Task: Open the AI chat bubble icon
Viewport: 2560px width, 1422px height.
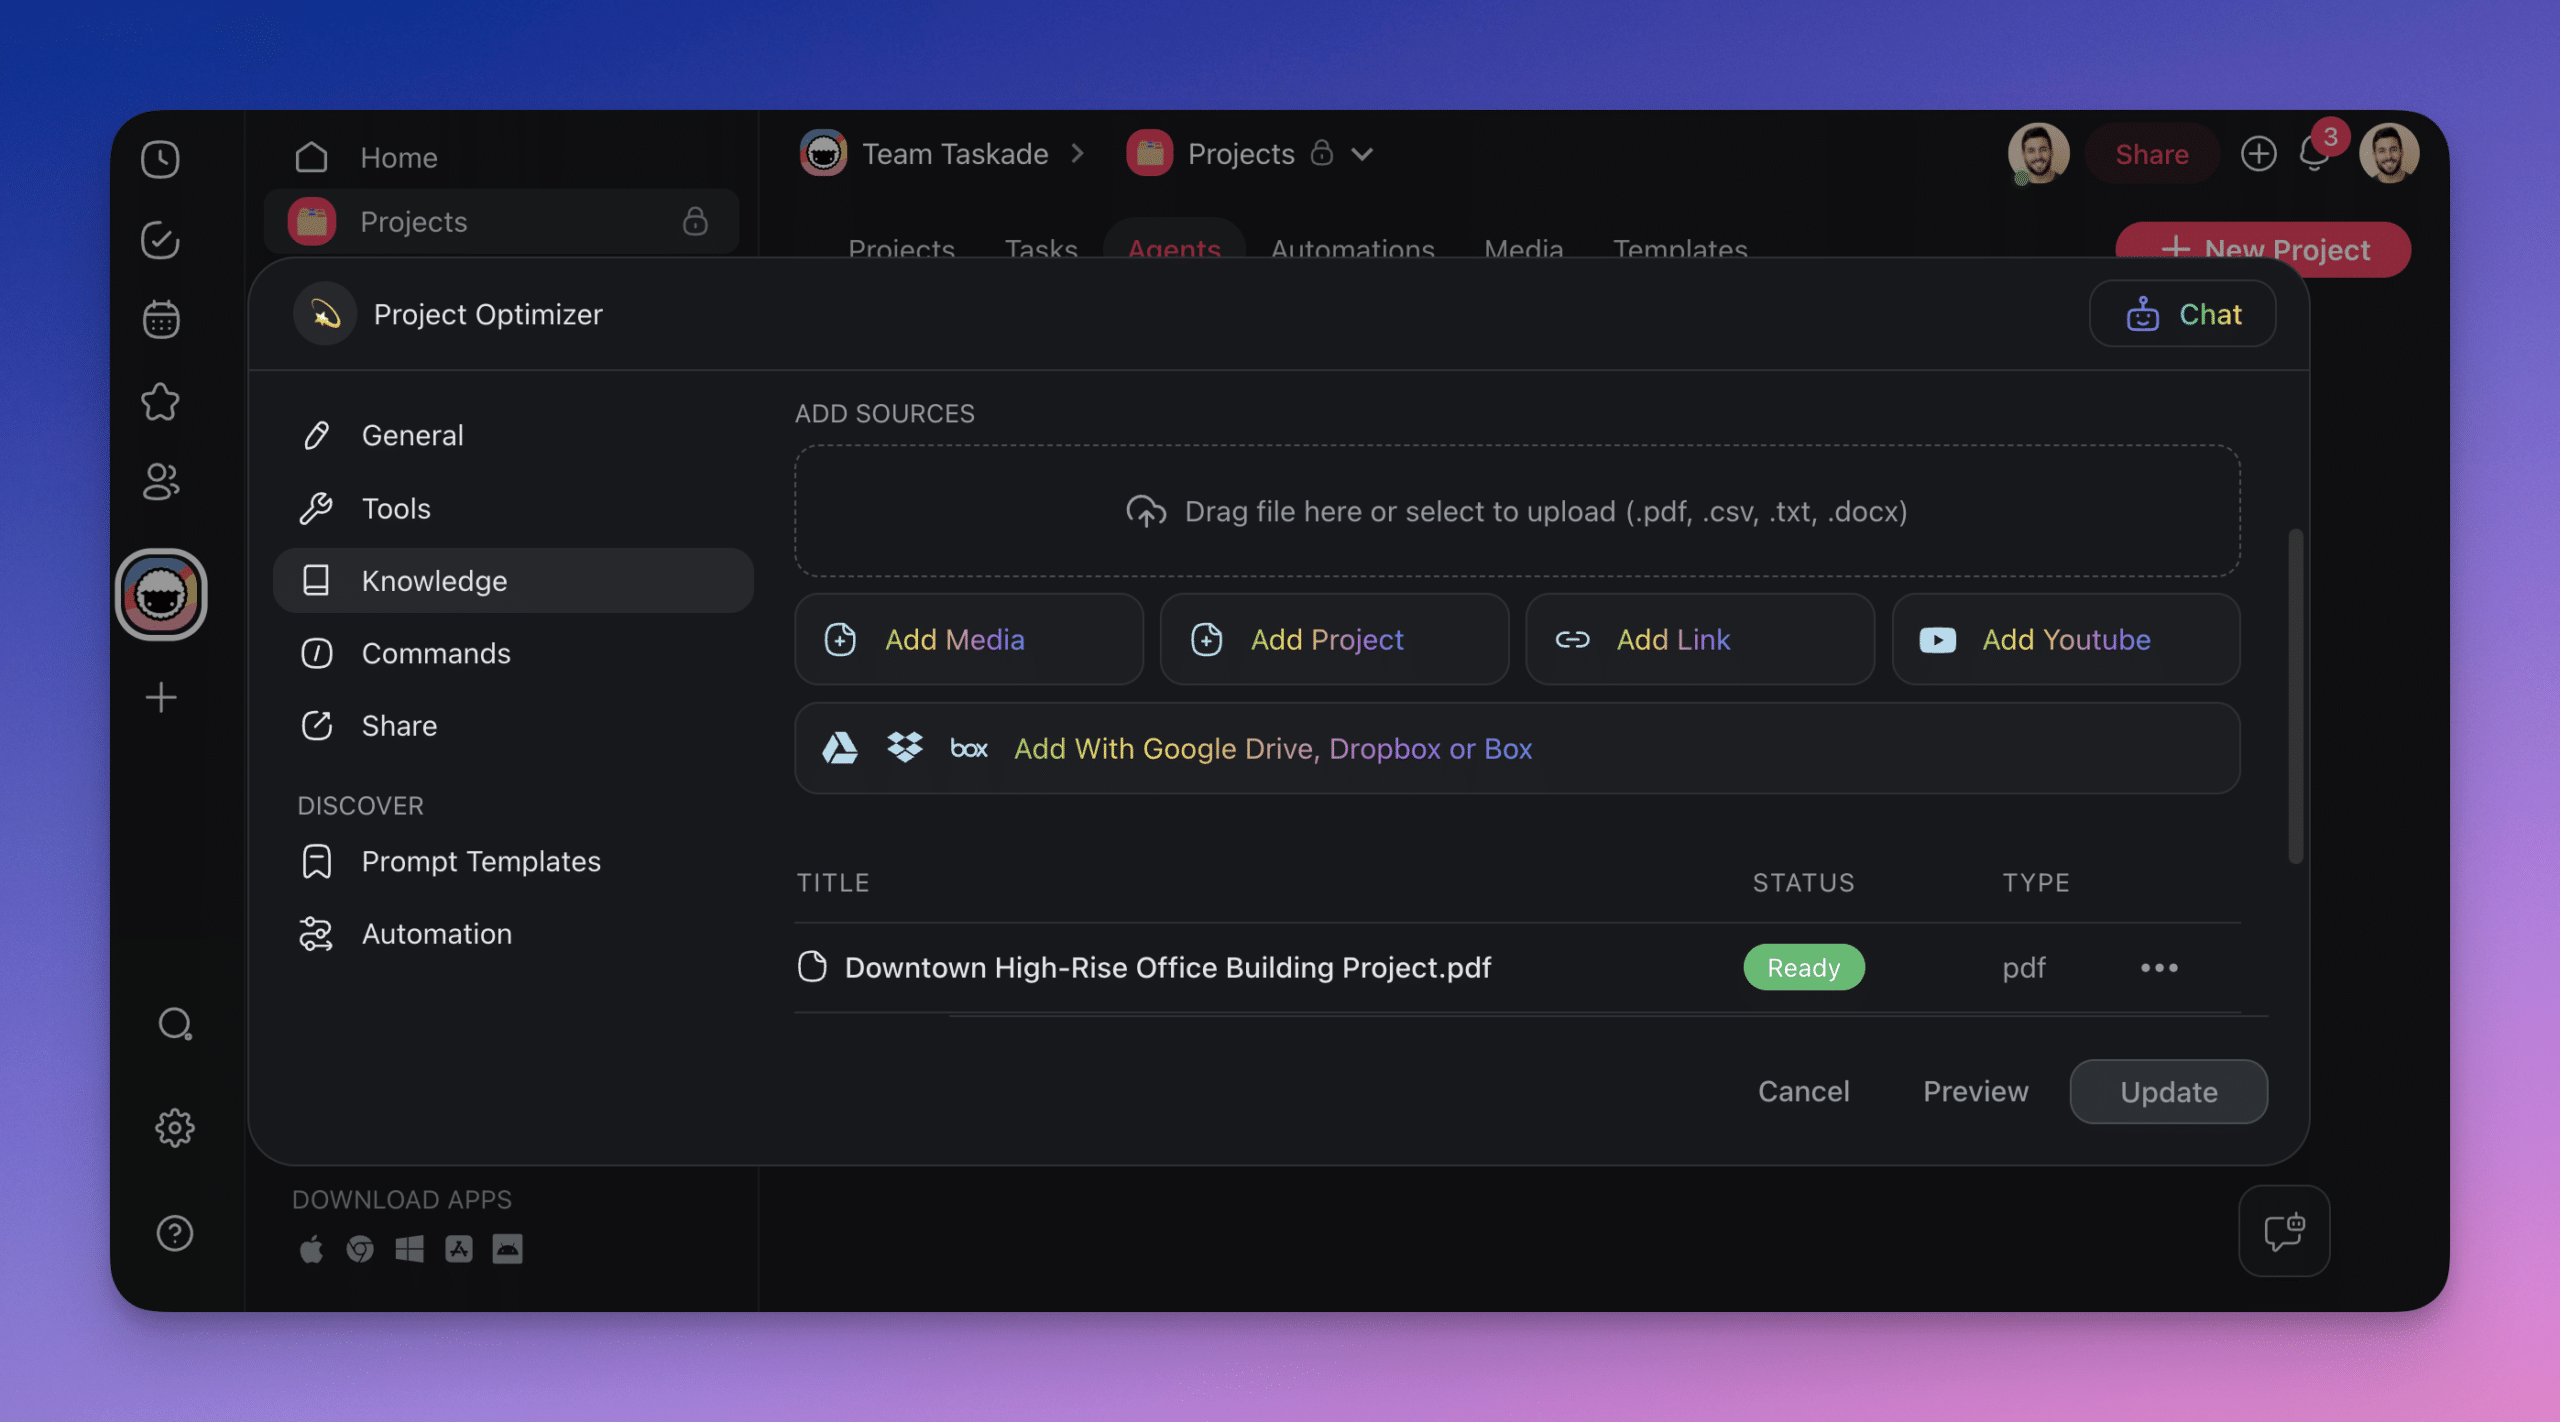Action: point(2284,1231)
